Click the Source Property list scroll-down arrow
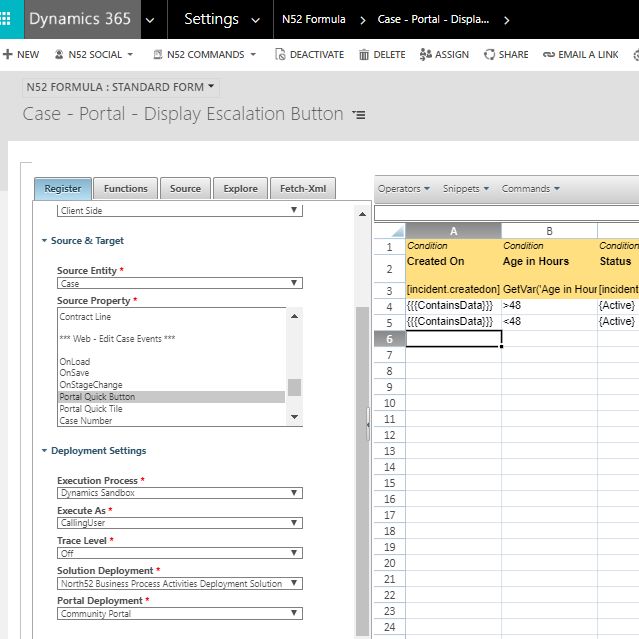639x639 pixels. click(x=294, y=416)
